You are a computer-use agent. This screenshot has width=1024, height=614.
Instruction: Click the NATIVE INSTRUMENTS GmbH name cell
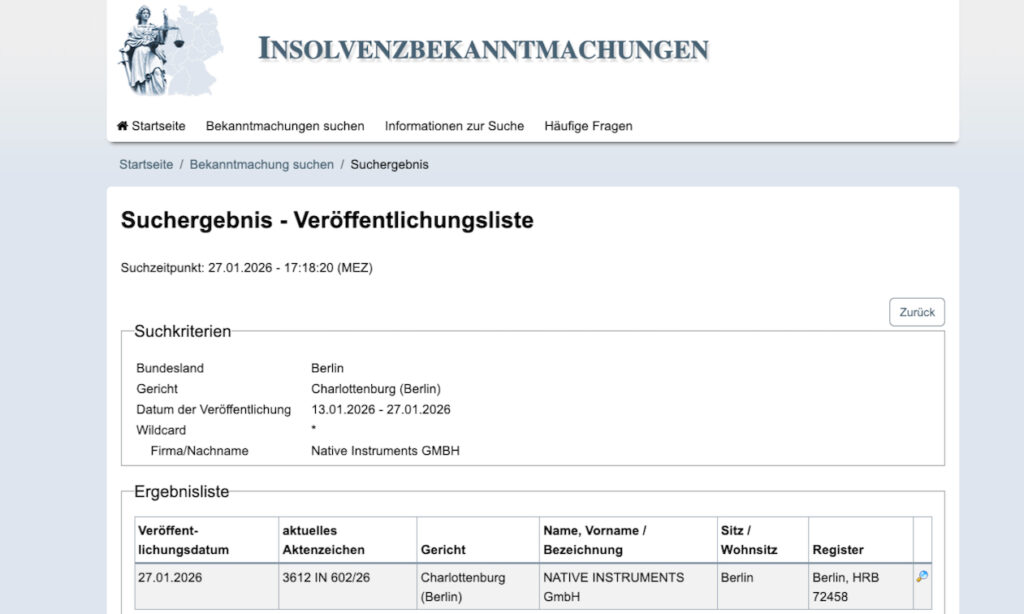pos(613,585)
